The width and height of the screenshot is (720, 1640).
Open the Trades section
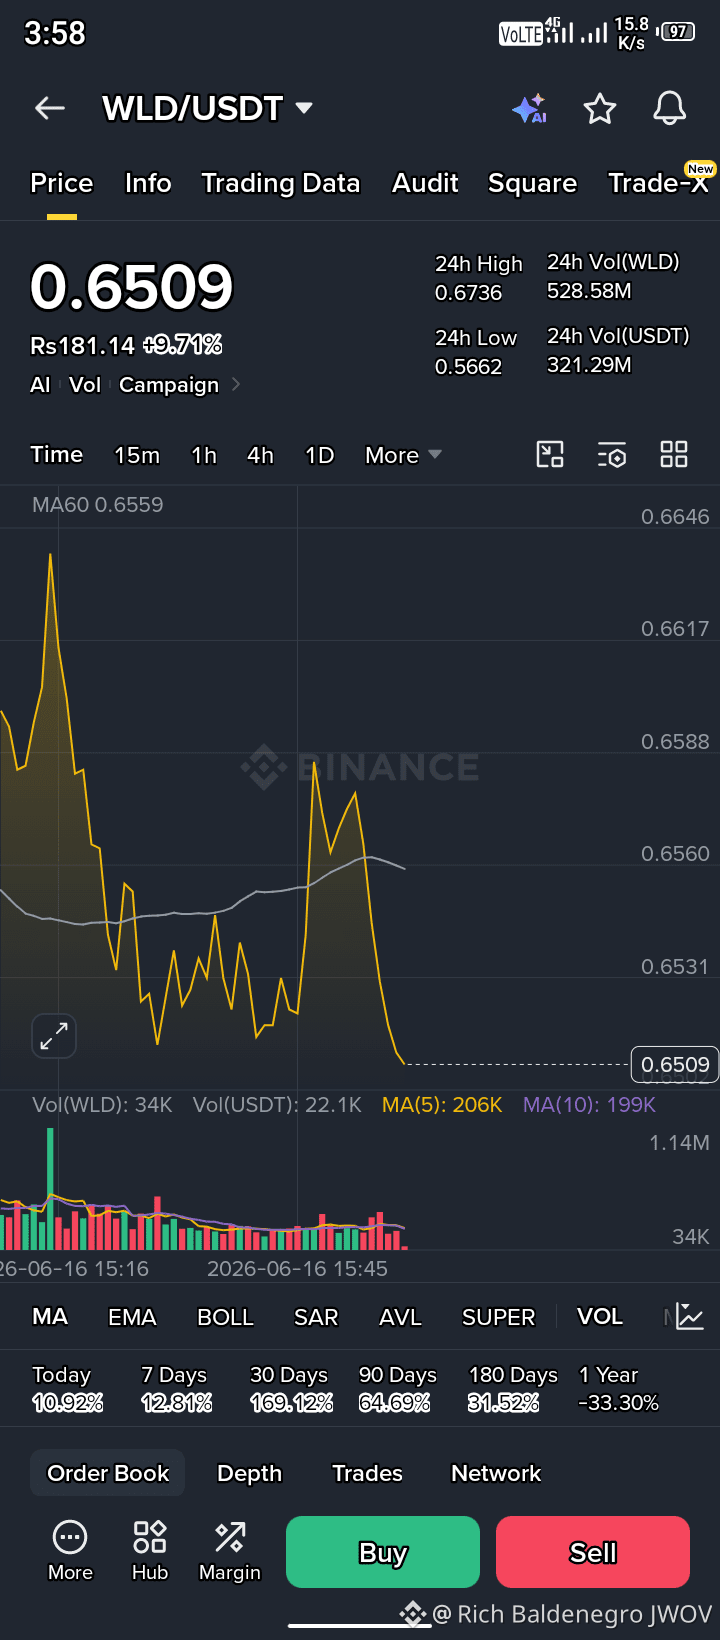pos(367,1473)
